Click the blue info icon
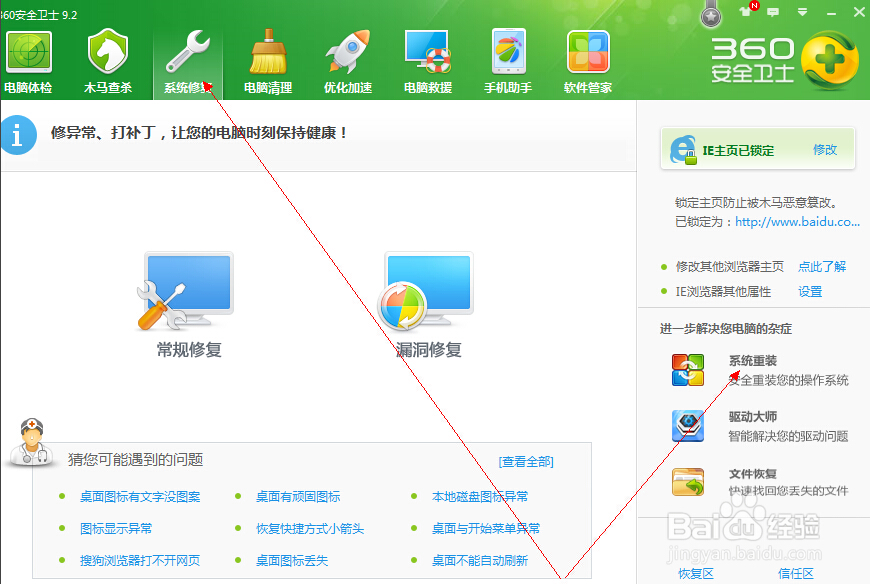The width and height of the screenshot is (870, 584). 18,135
